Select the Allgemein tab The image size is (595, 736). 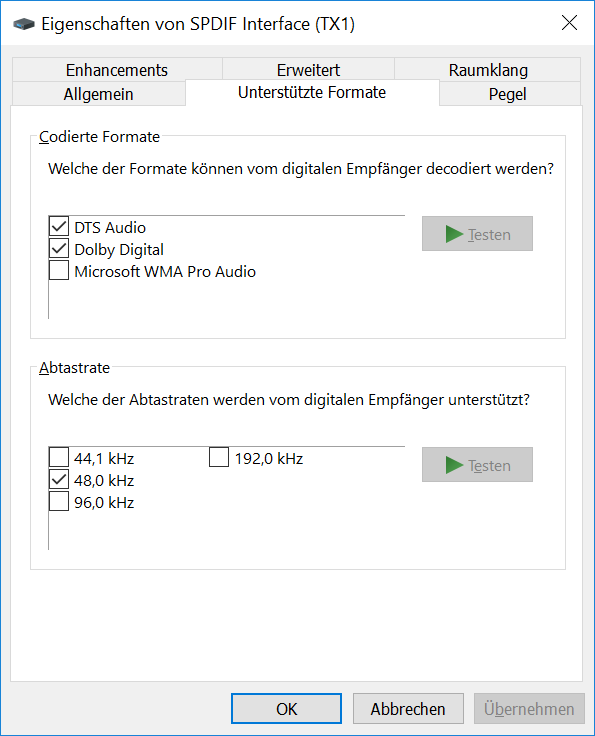(x=99, y=94)
